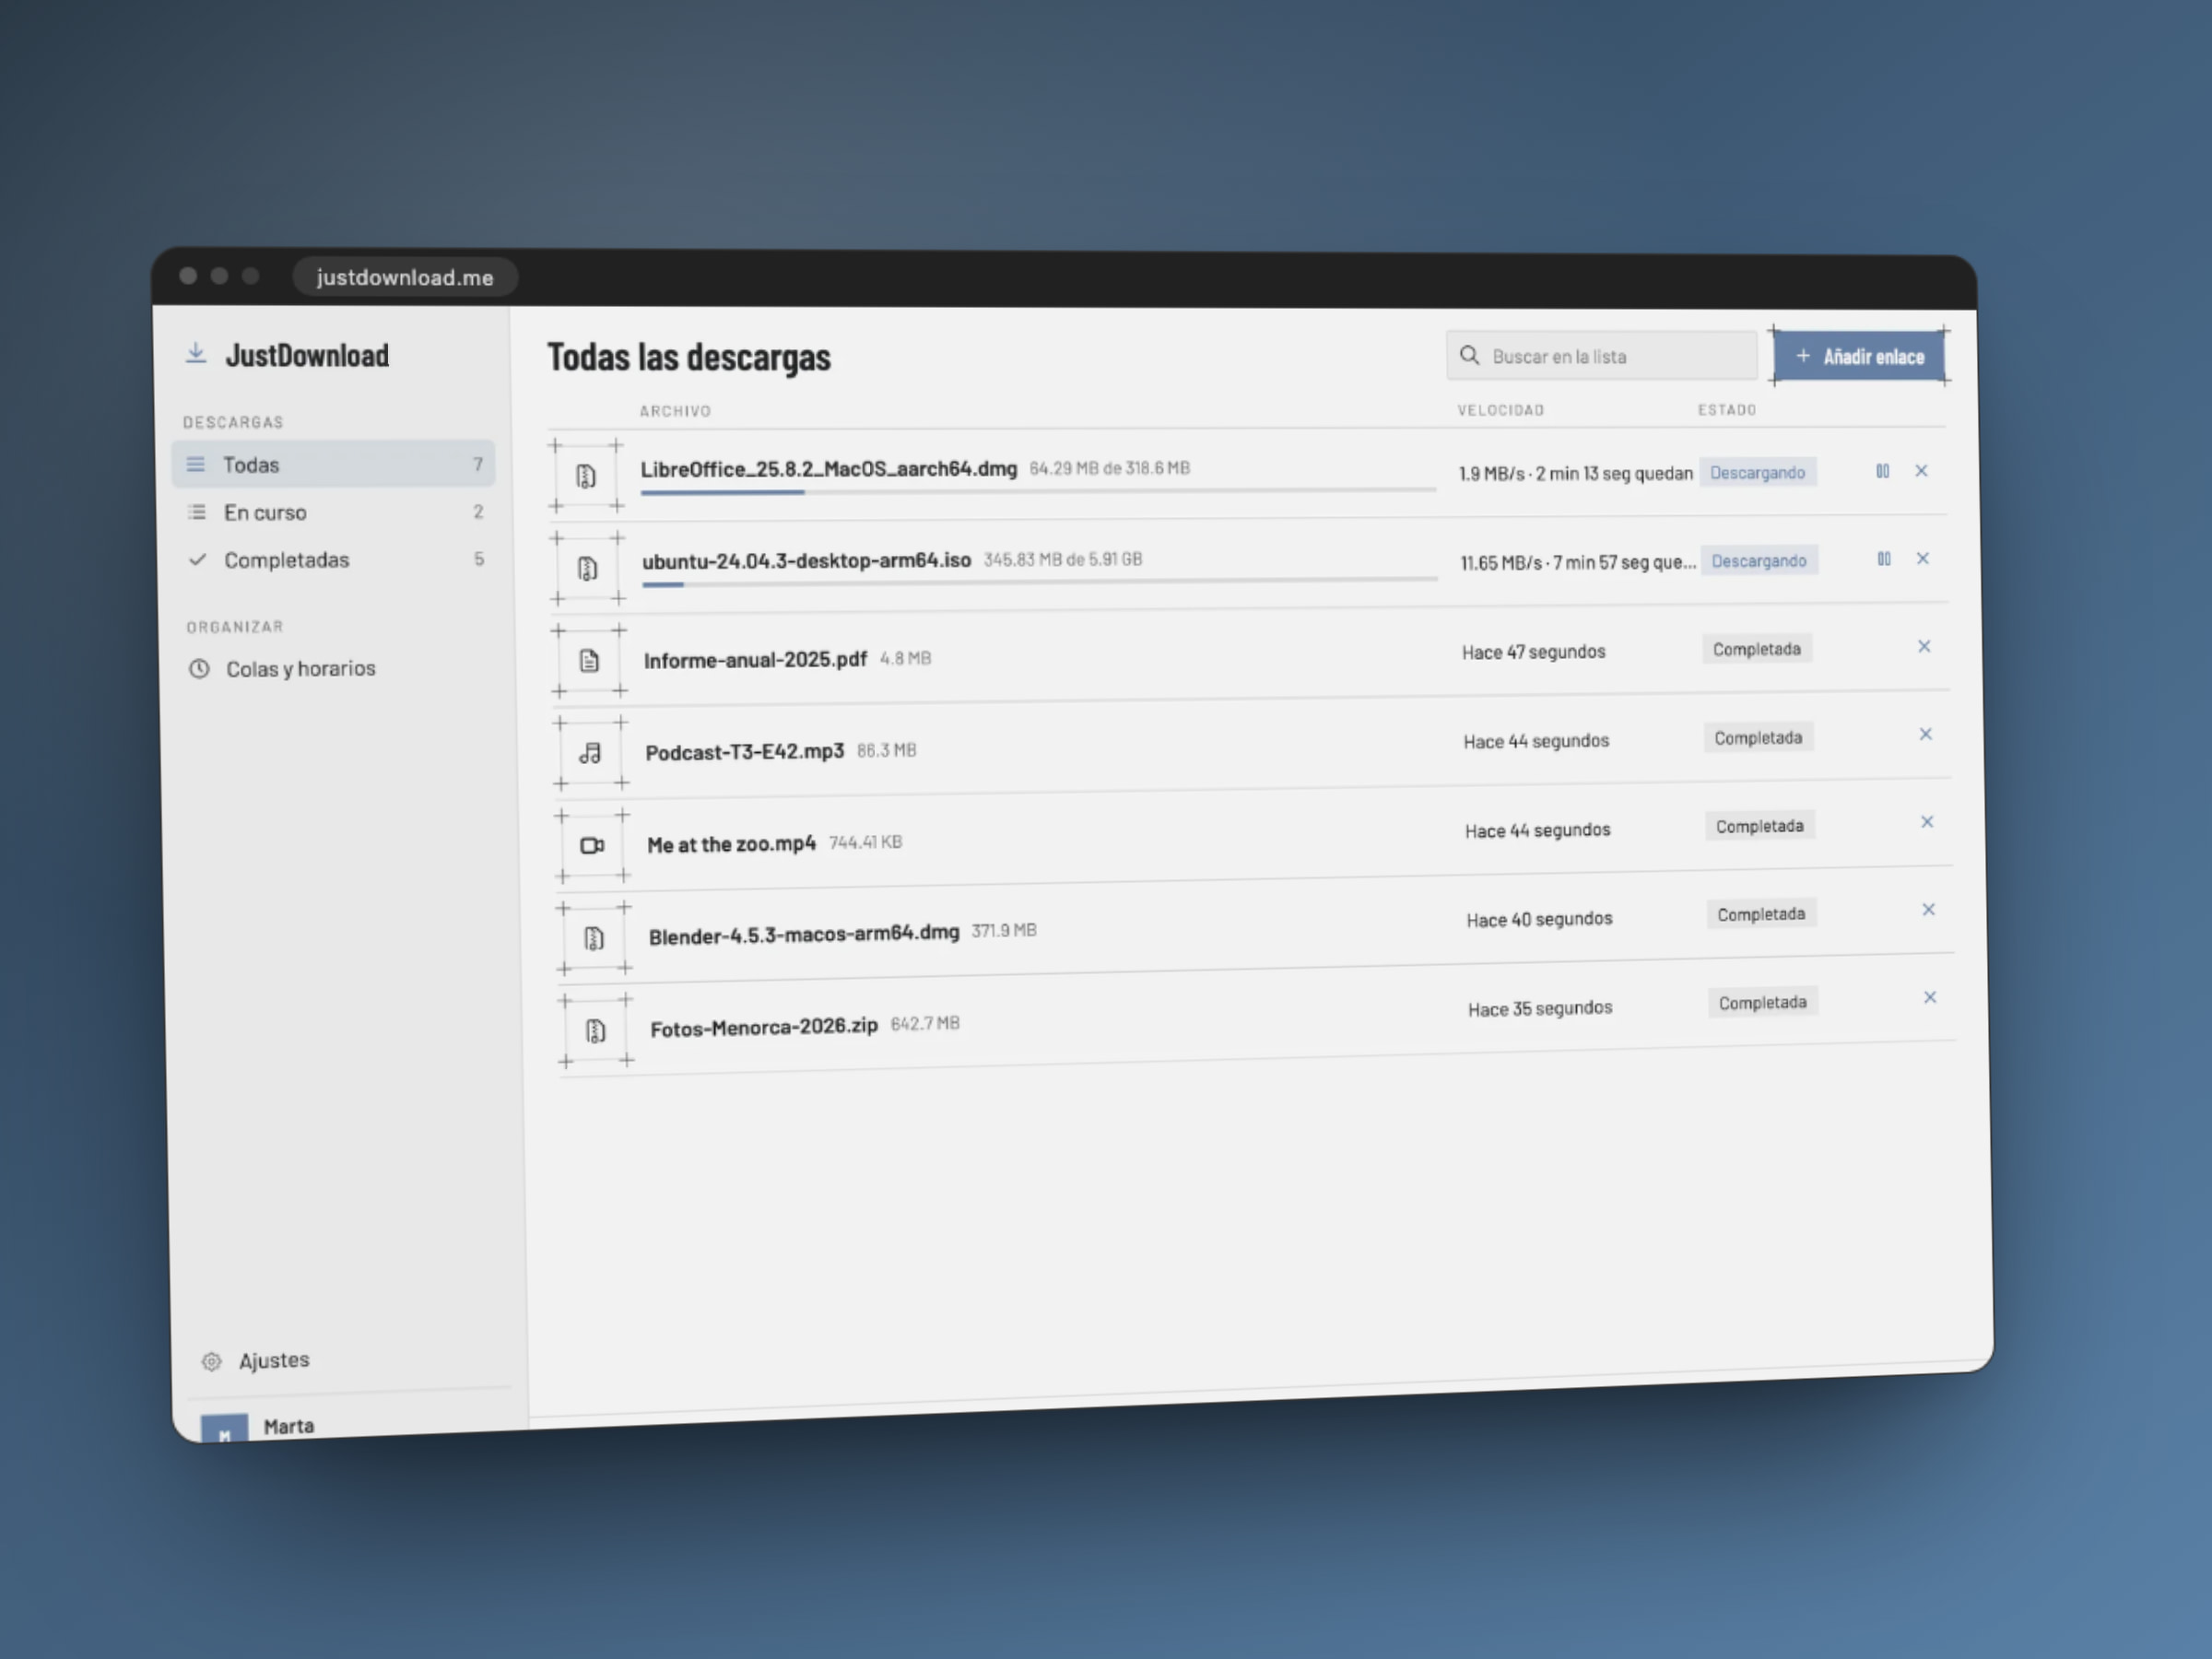Pause the LibreOffice download

[1882, 471]
